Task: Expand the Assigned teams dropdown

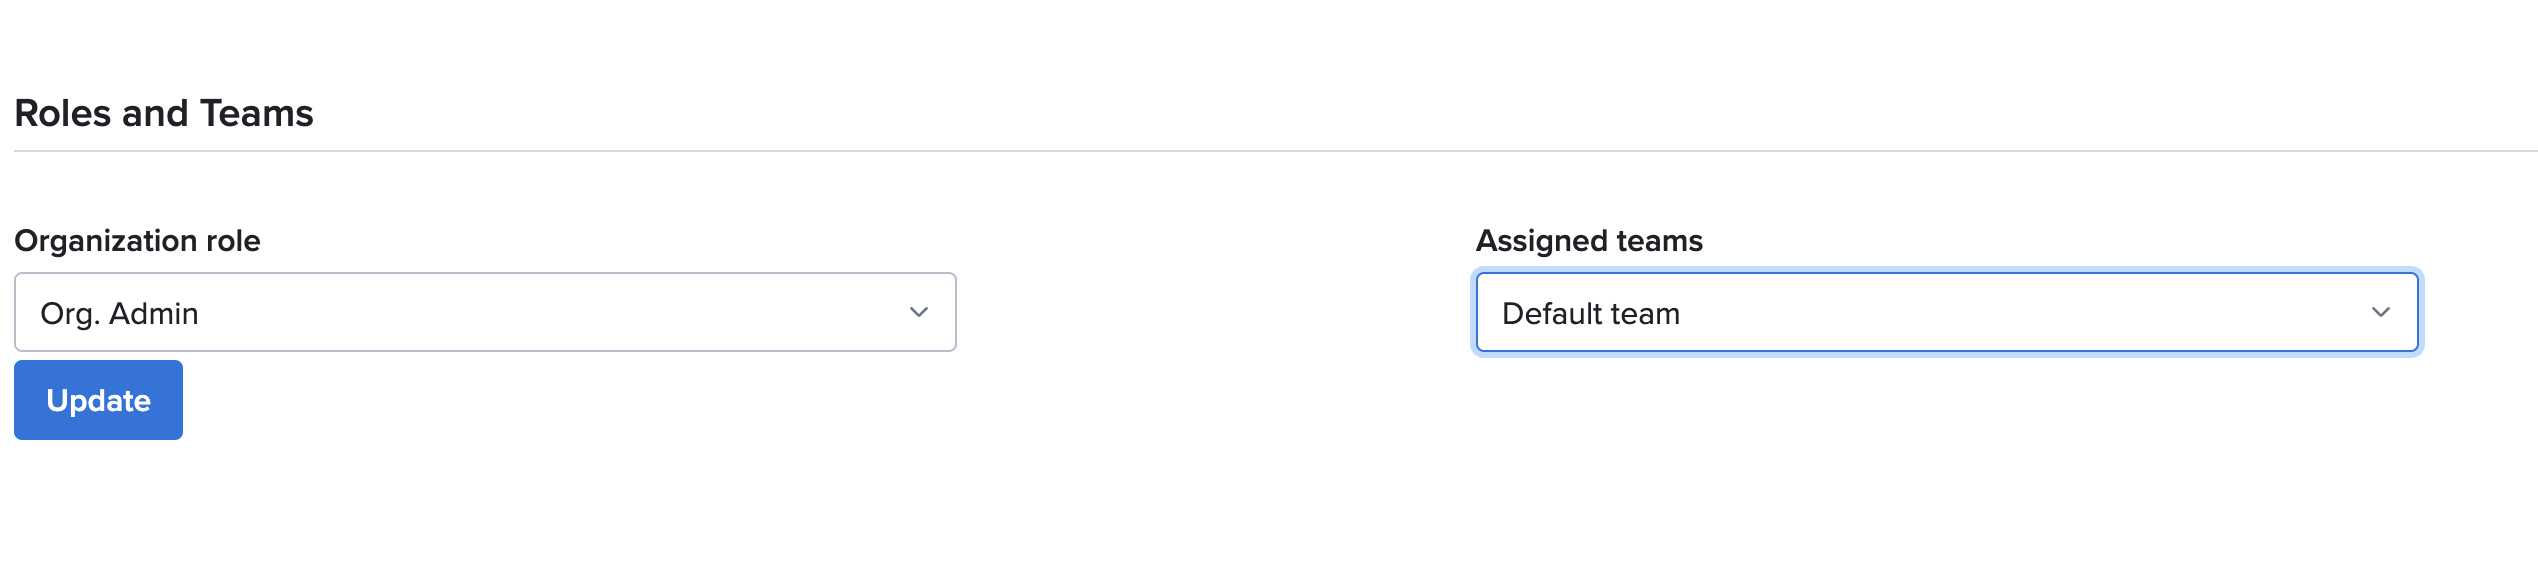Action: coord(1946,312)
